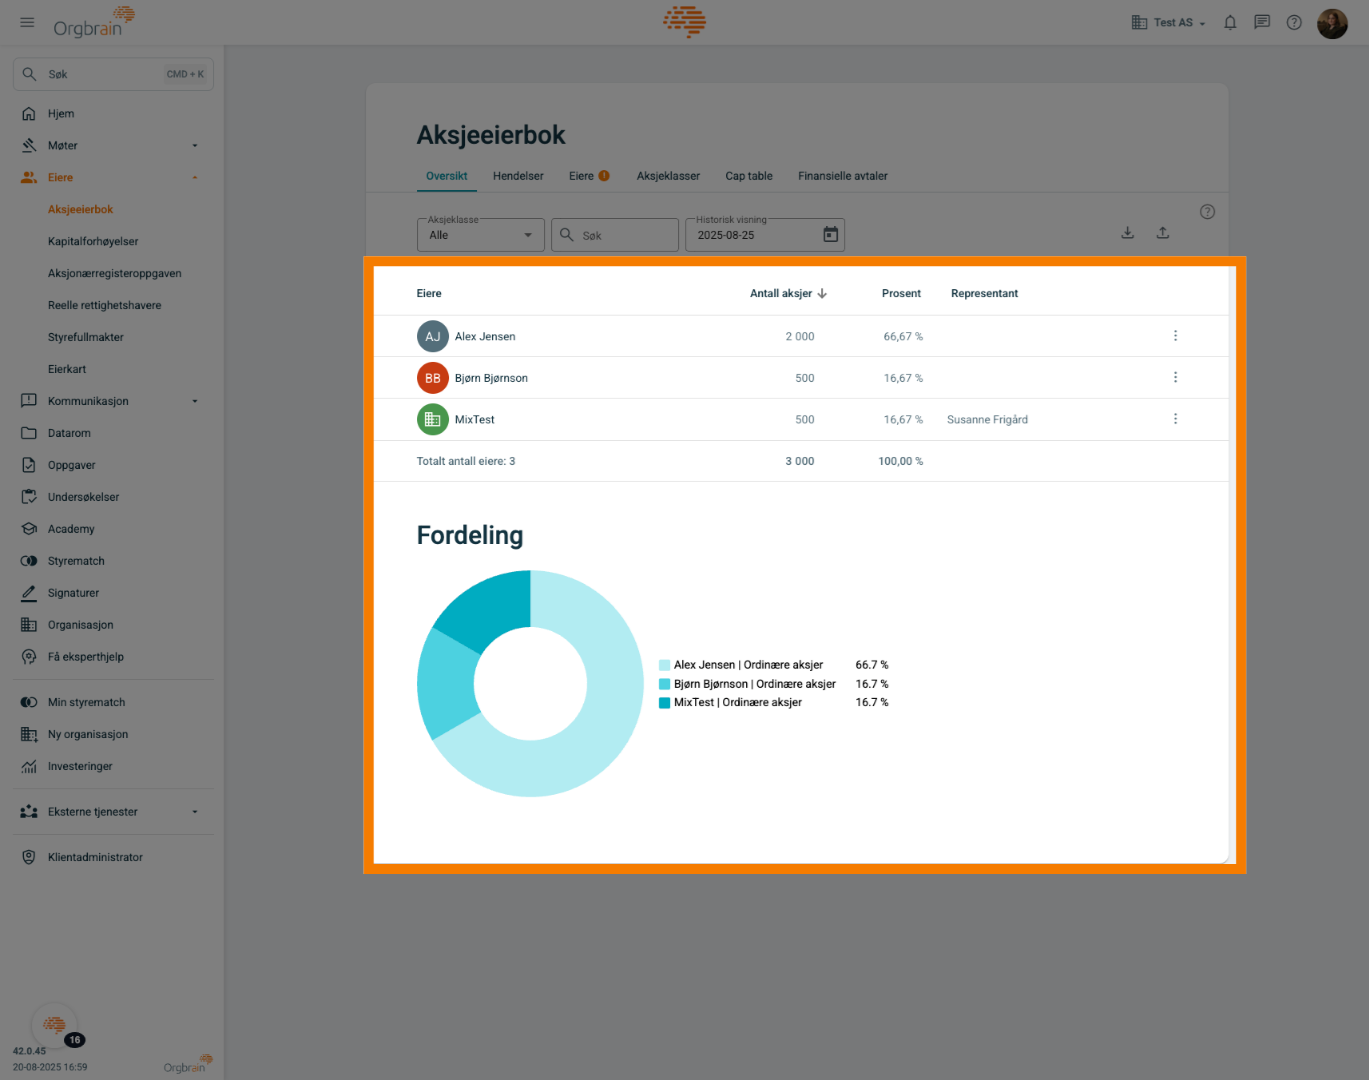This screenshot has height=1080, width=1369.
Task: Switch to the Oversikt tab
Action: click(446, 176)
